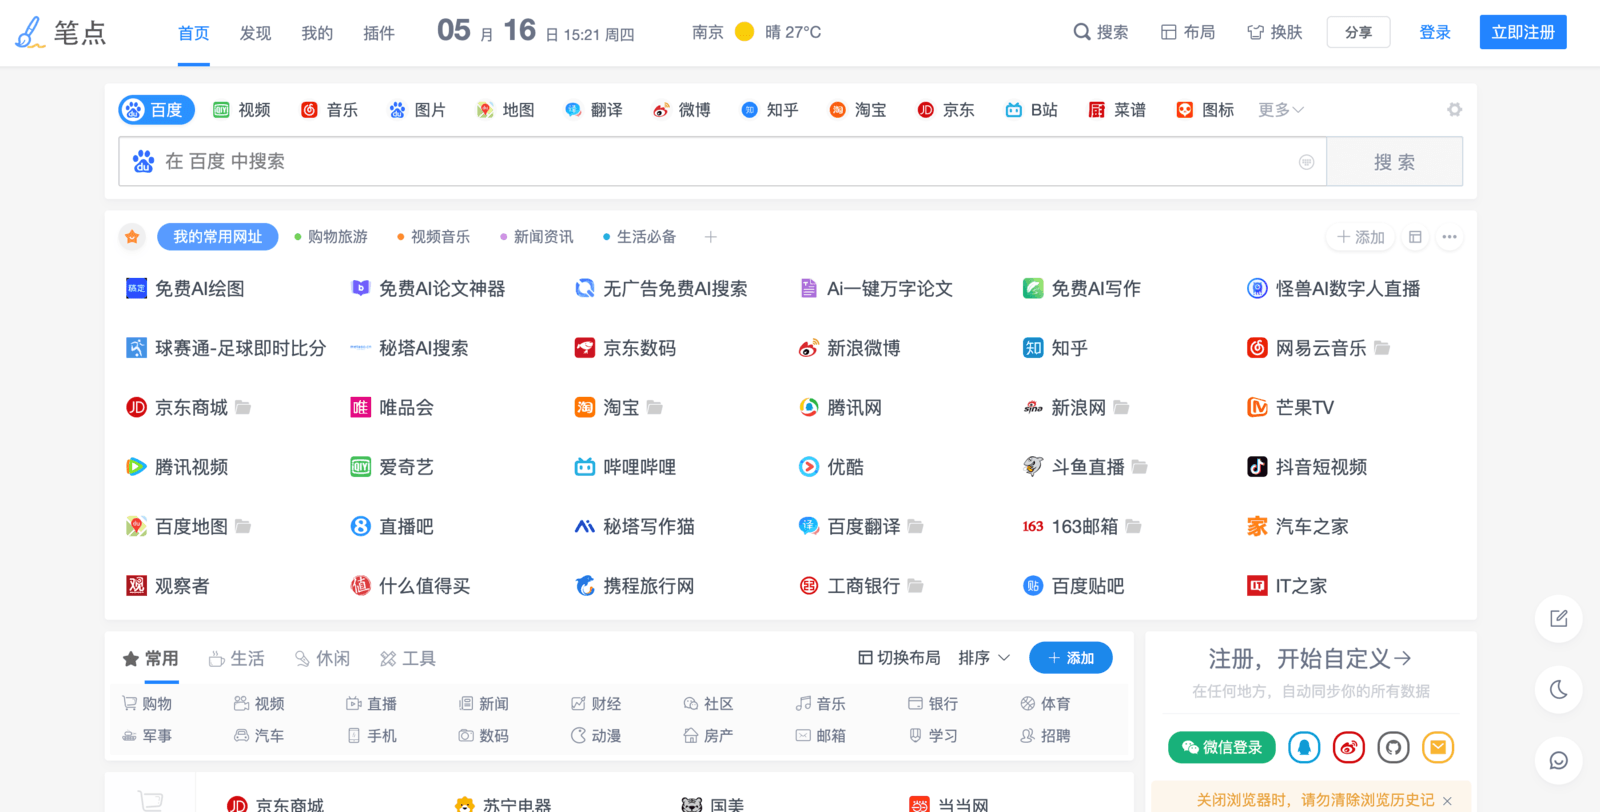
Task: Open 芒果TV bookmark
Action: (x=1290, y=407)
